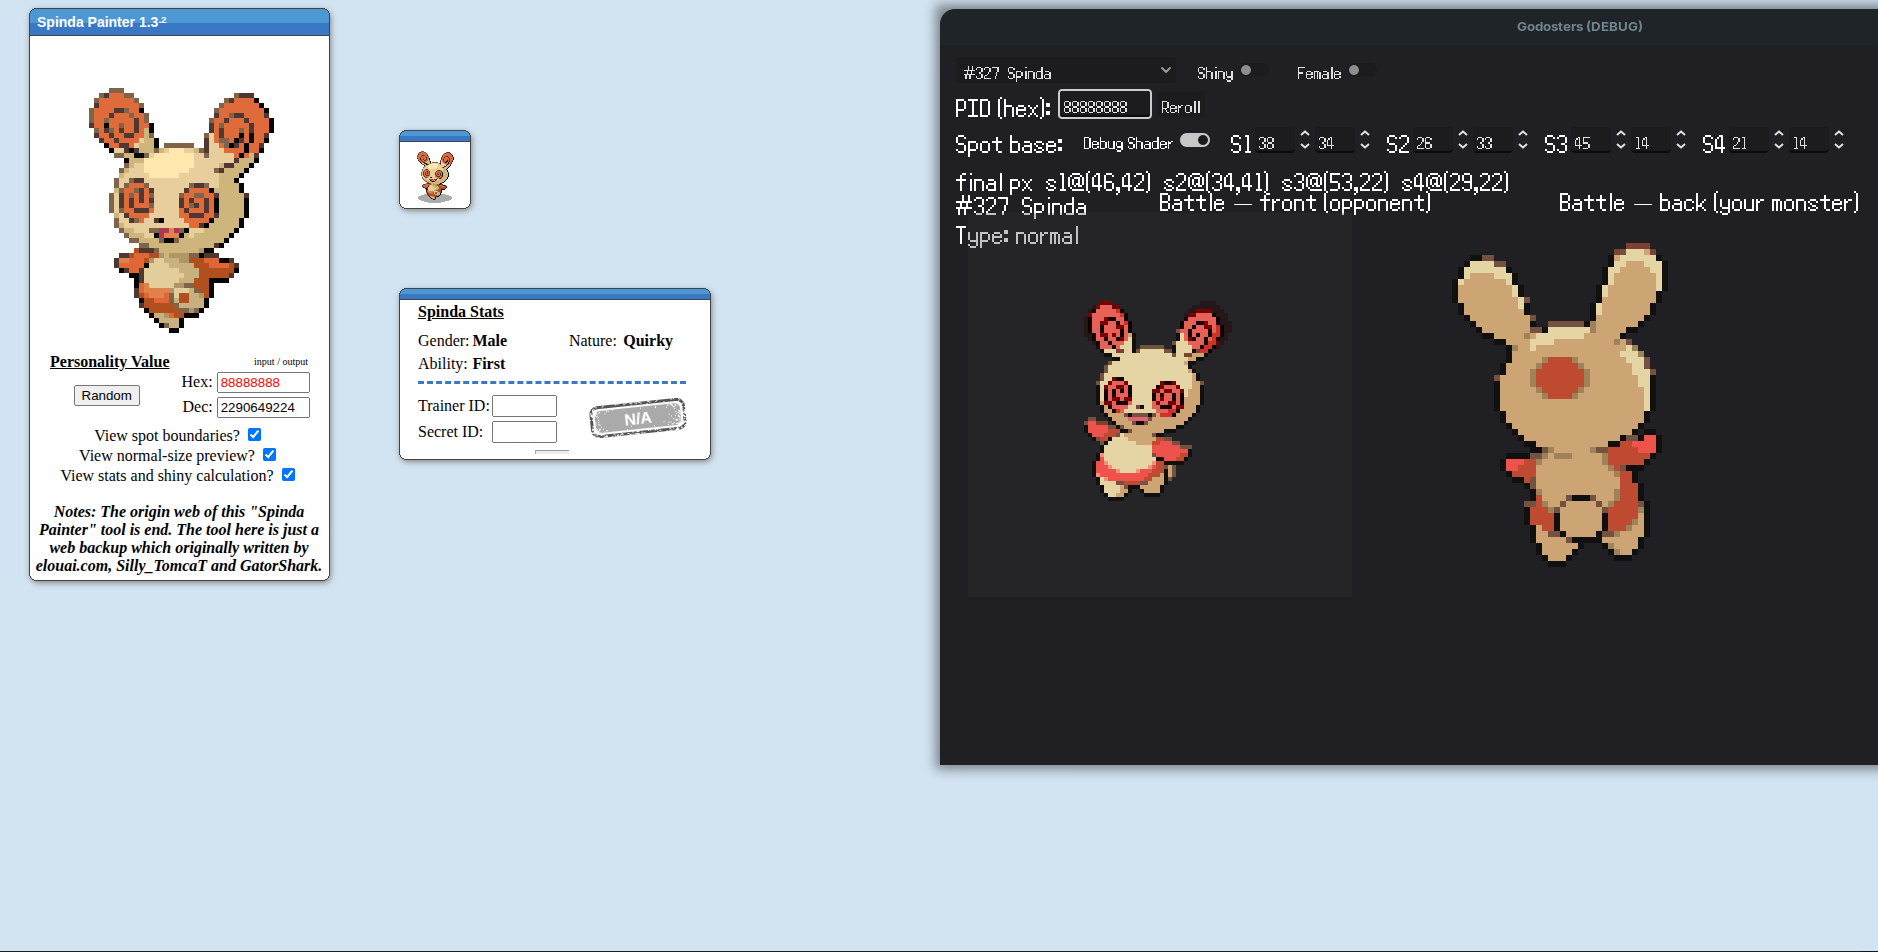
Task: Click the Spinda Painter 1.3 title bar
Action: 180,22
